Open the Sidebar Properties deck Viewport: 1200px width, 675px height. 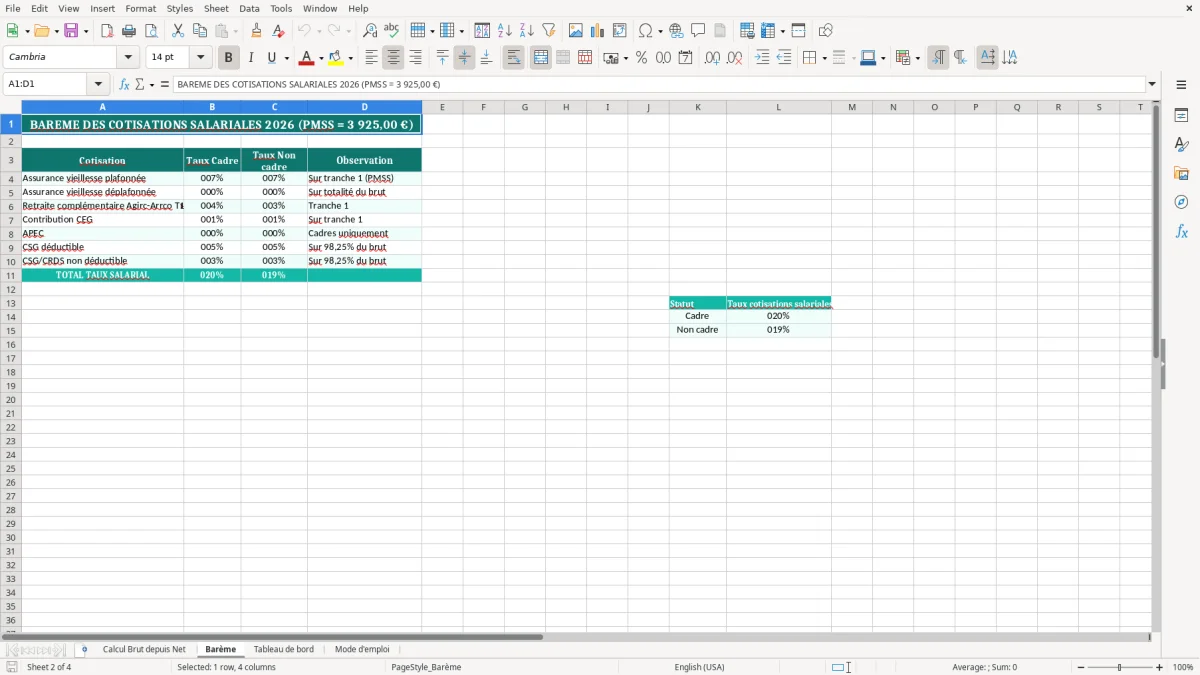pyautogui.click(x=1181, y=115)
